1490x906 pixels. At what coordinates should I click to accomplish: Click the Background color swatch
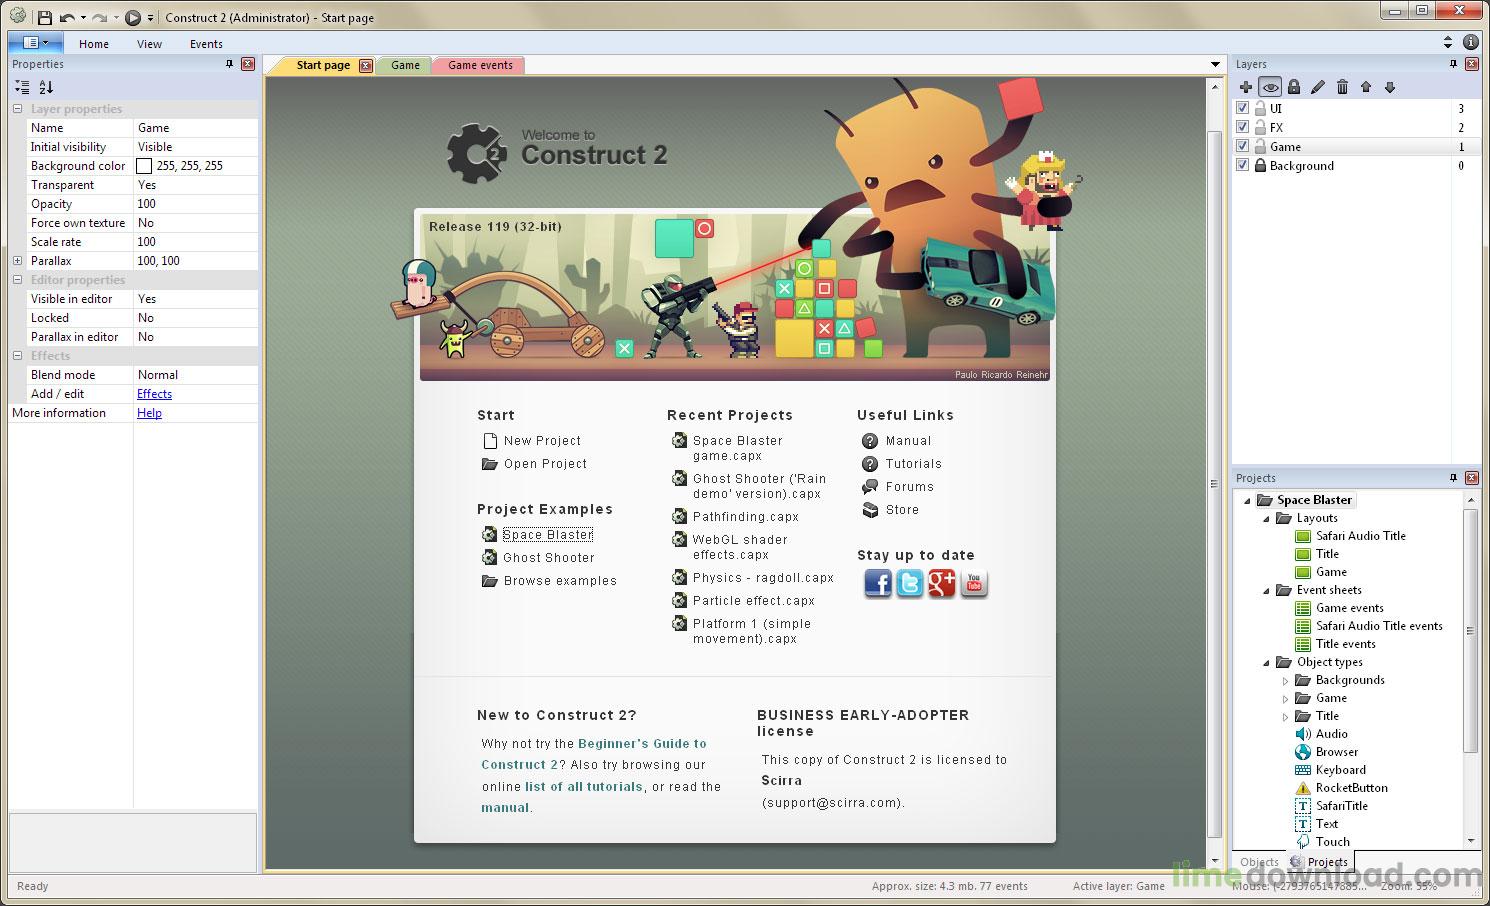tap(144, 165)
